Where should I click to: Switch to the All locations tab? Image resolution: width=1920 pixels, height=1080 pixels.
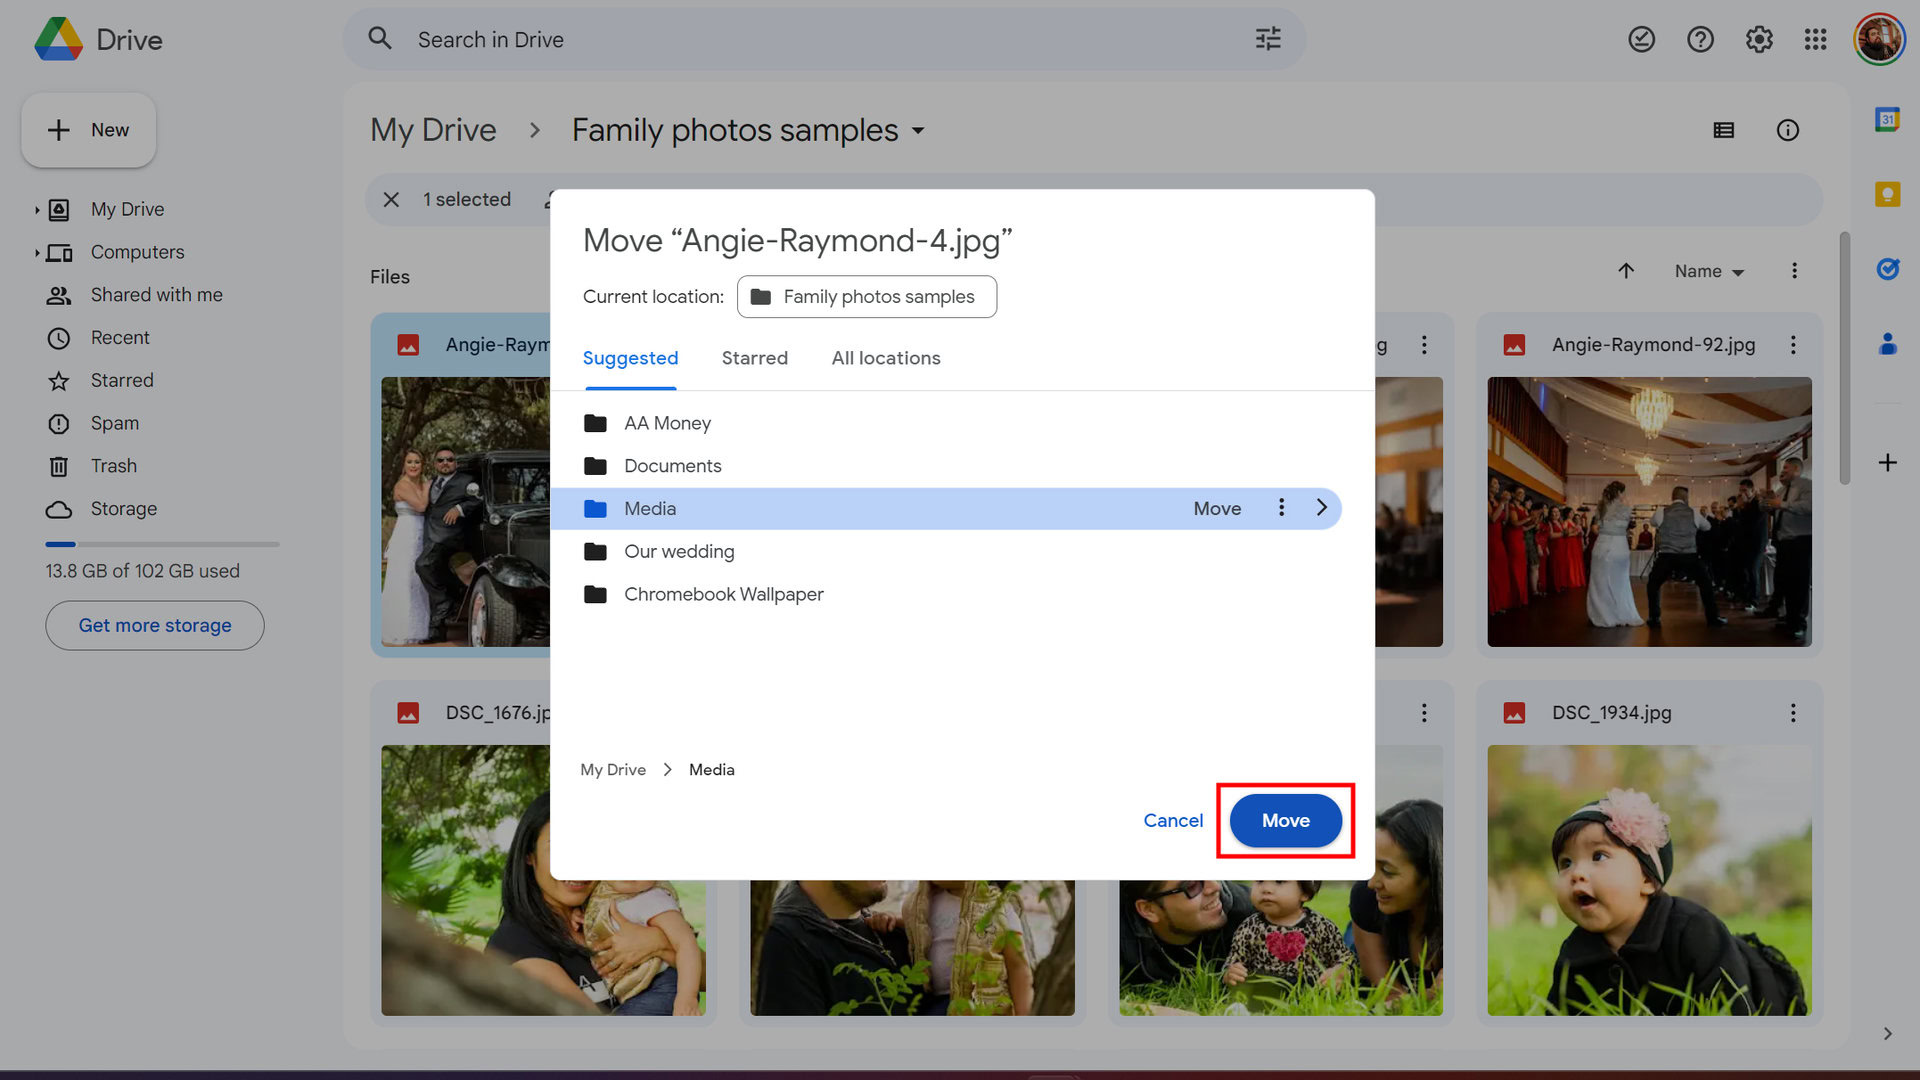(x=885, y=358)
